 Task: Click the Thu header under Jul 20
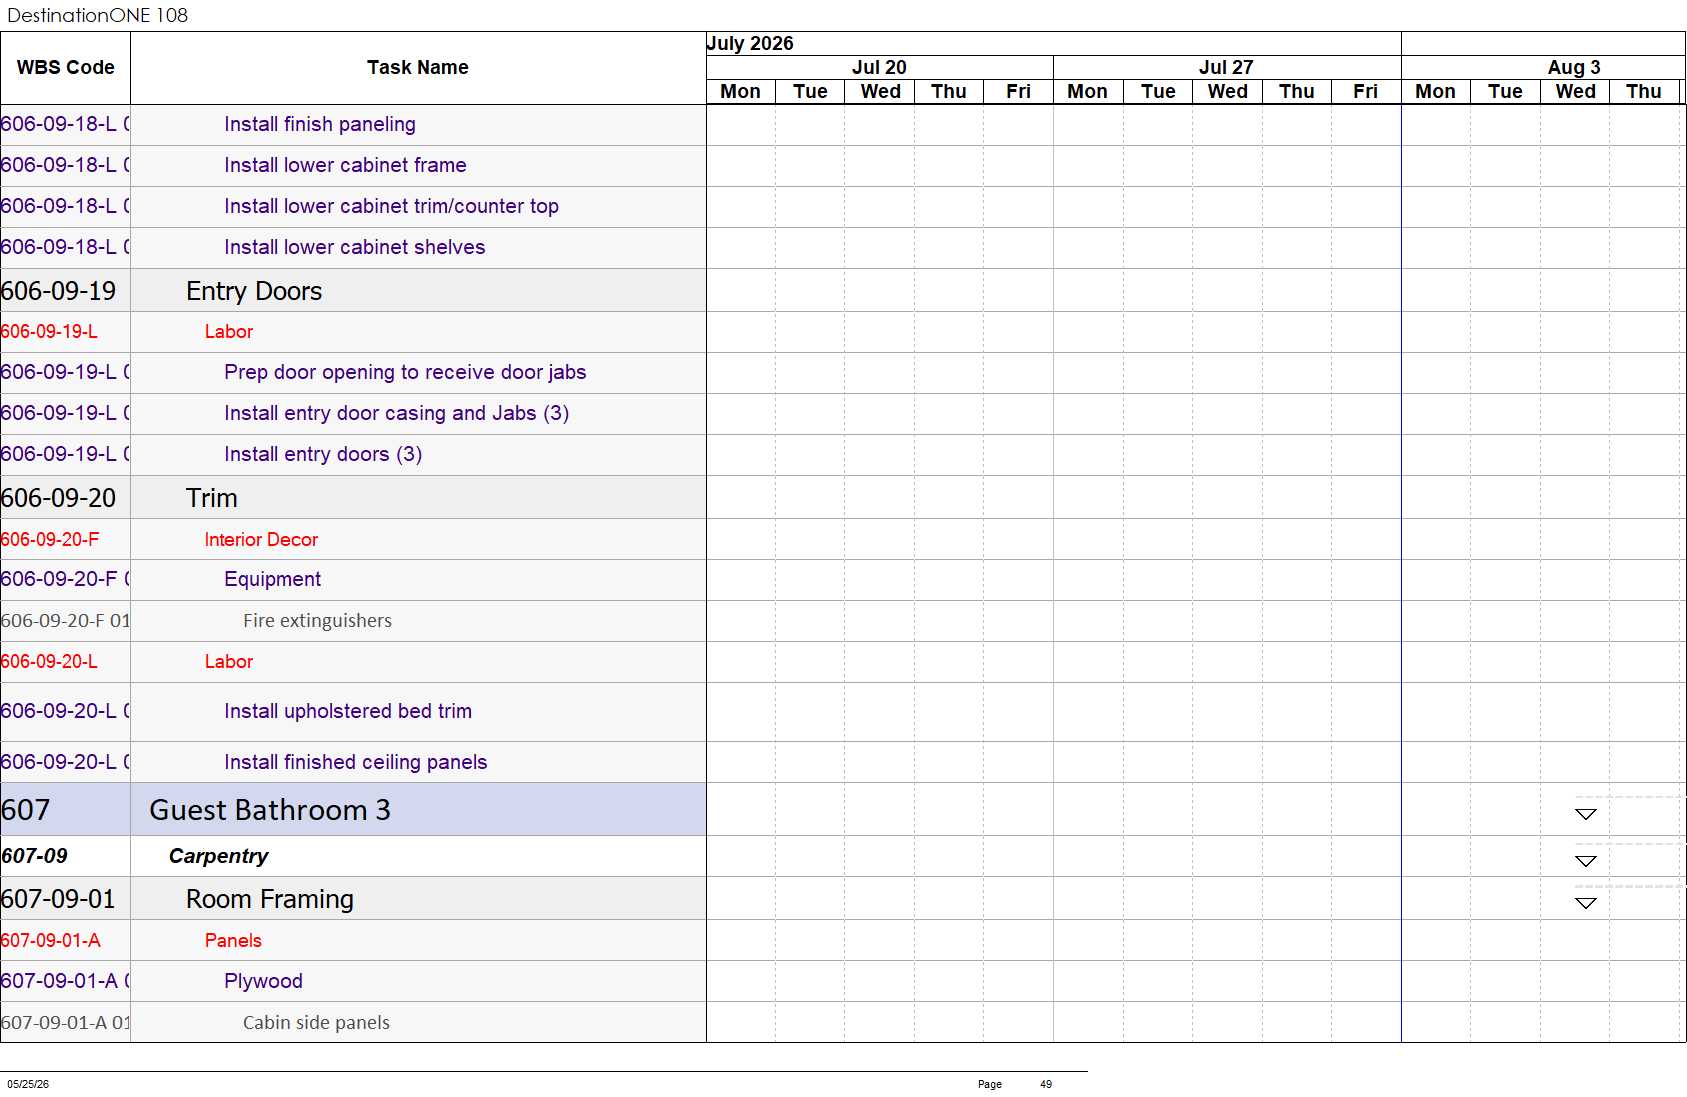tap(949, 91)
